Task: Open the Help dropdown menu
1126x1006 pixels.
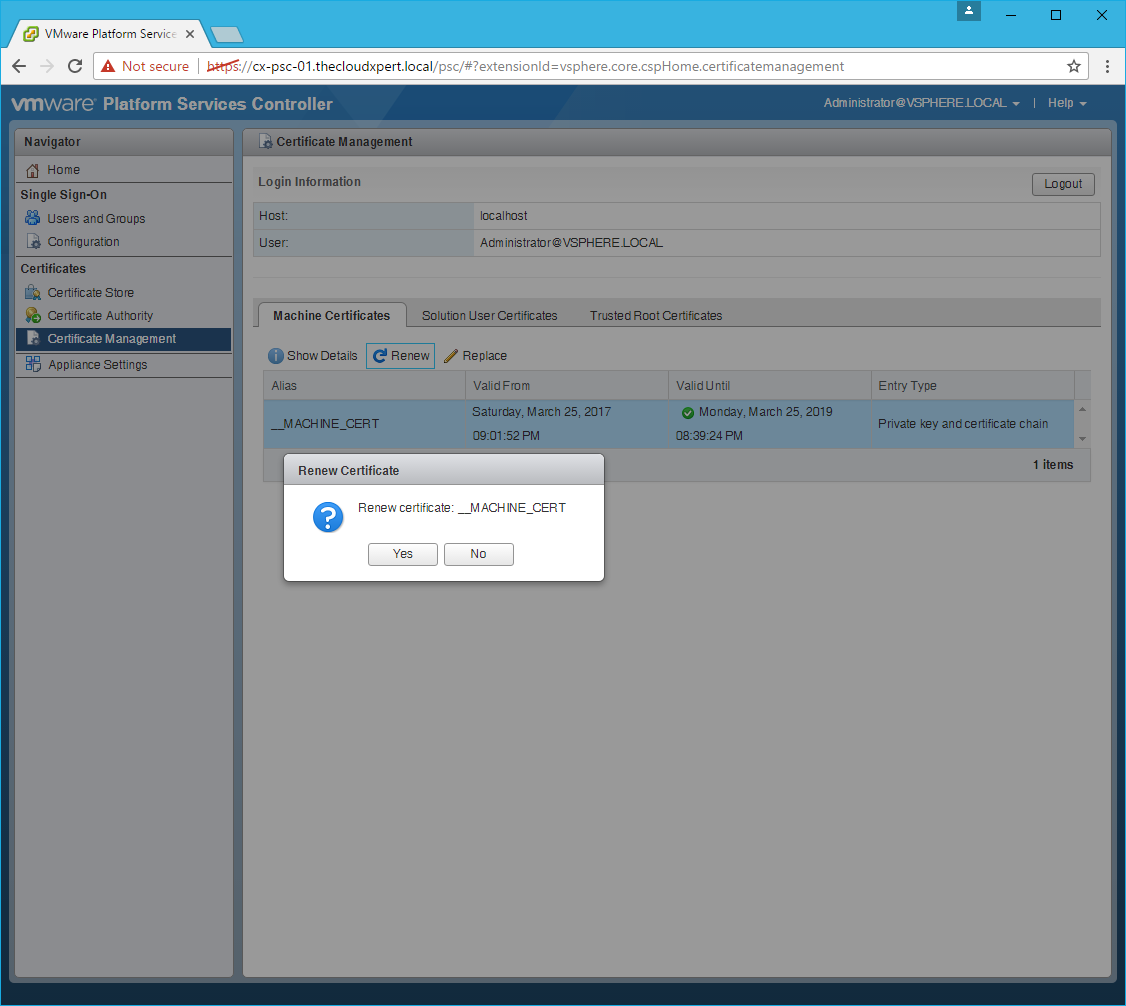Action: click(1066, 103)
